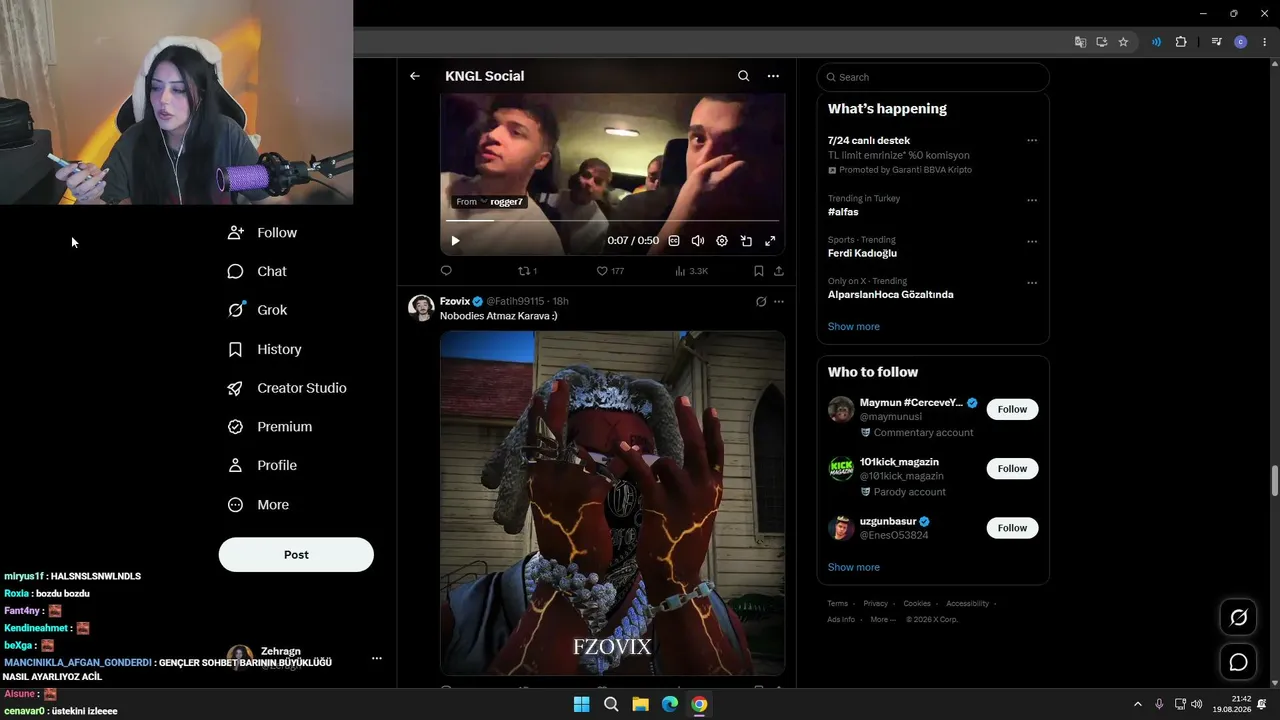Open the FZOVIX post image
1280x720 pixels.
612,503
